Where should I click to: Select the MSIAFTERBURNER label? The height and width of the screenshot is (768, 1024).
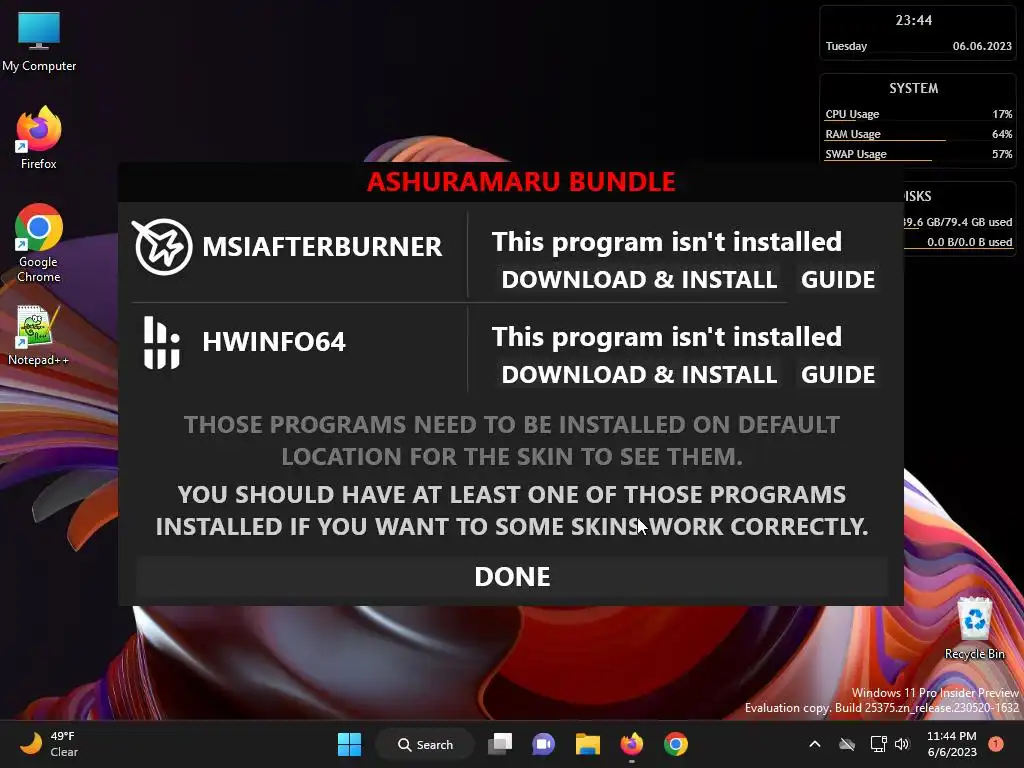click(x=322, y=247)
